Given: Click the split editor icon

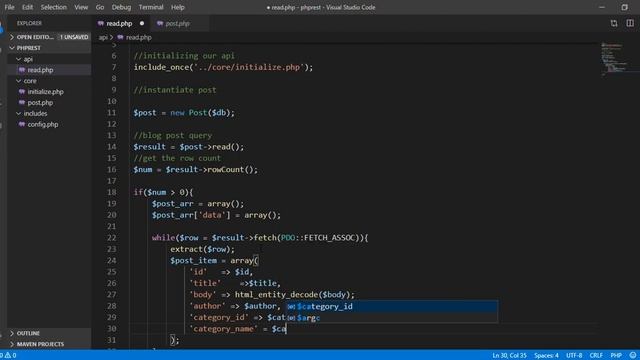Looking at the screenshot, I should click(x=630, y=23).
